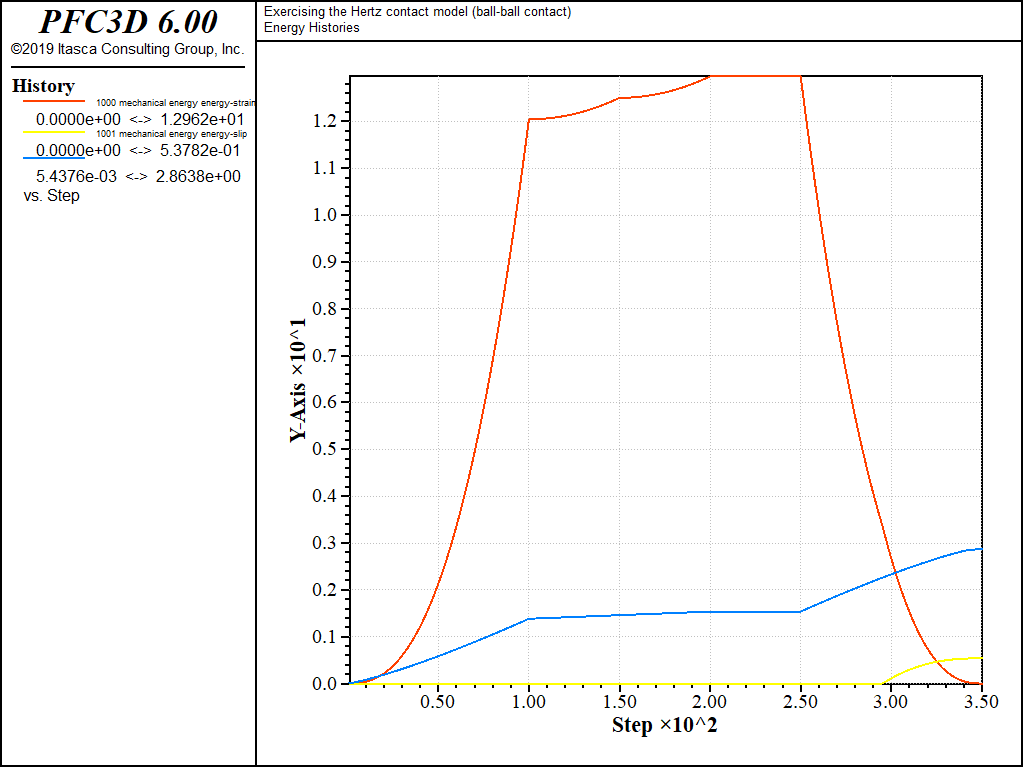Click the x-axis tick label 2.50
The width and height of the screenshot is (1024, 768).
tap(801, 702)
